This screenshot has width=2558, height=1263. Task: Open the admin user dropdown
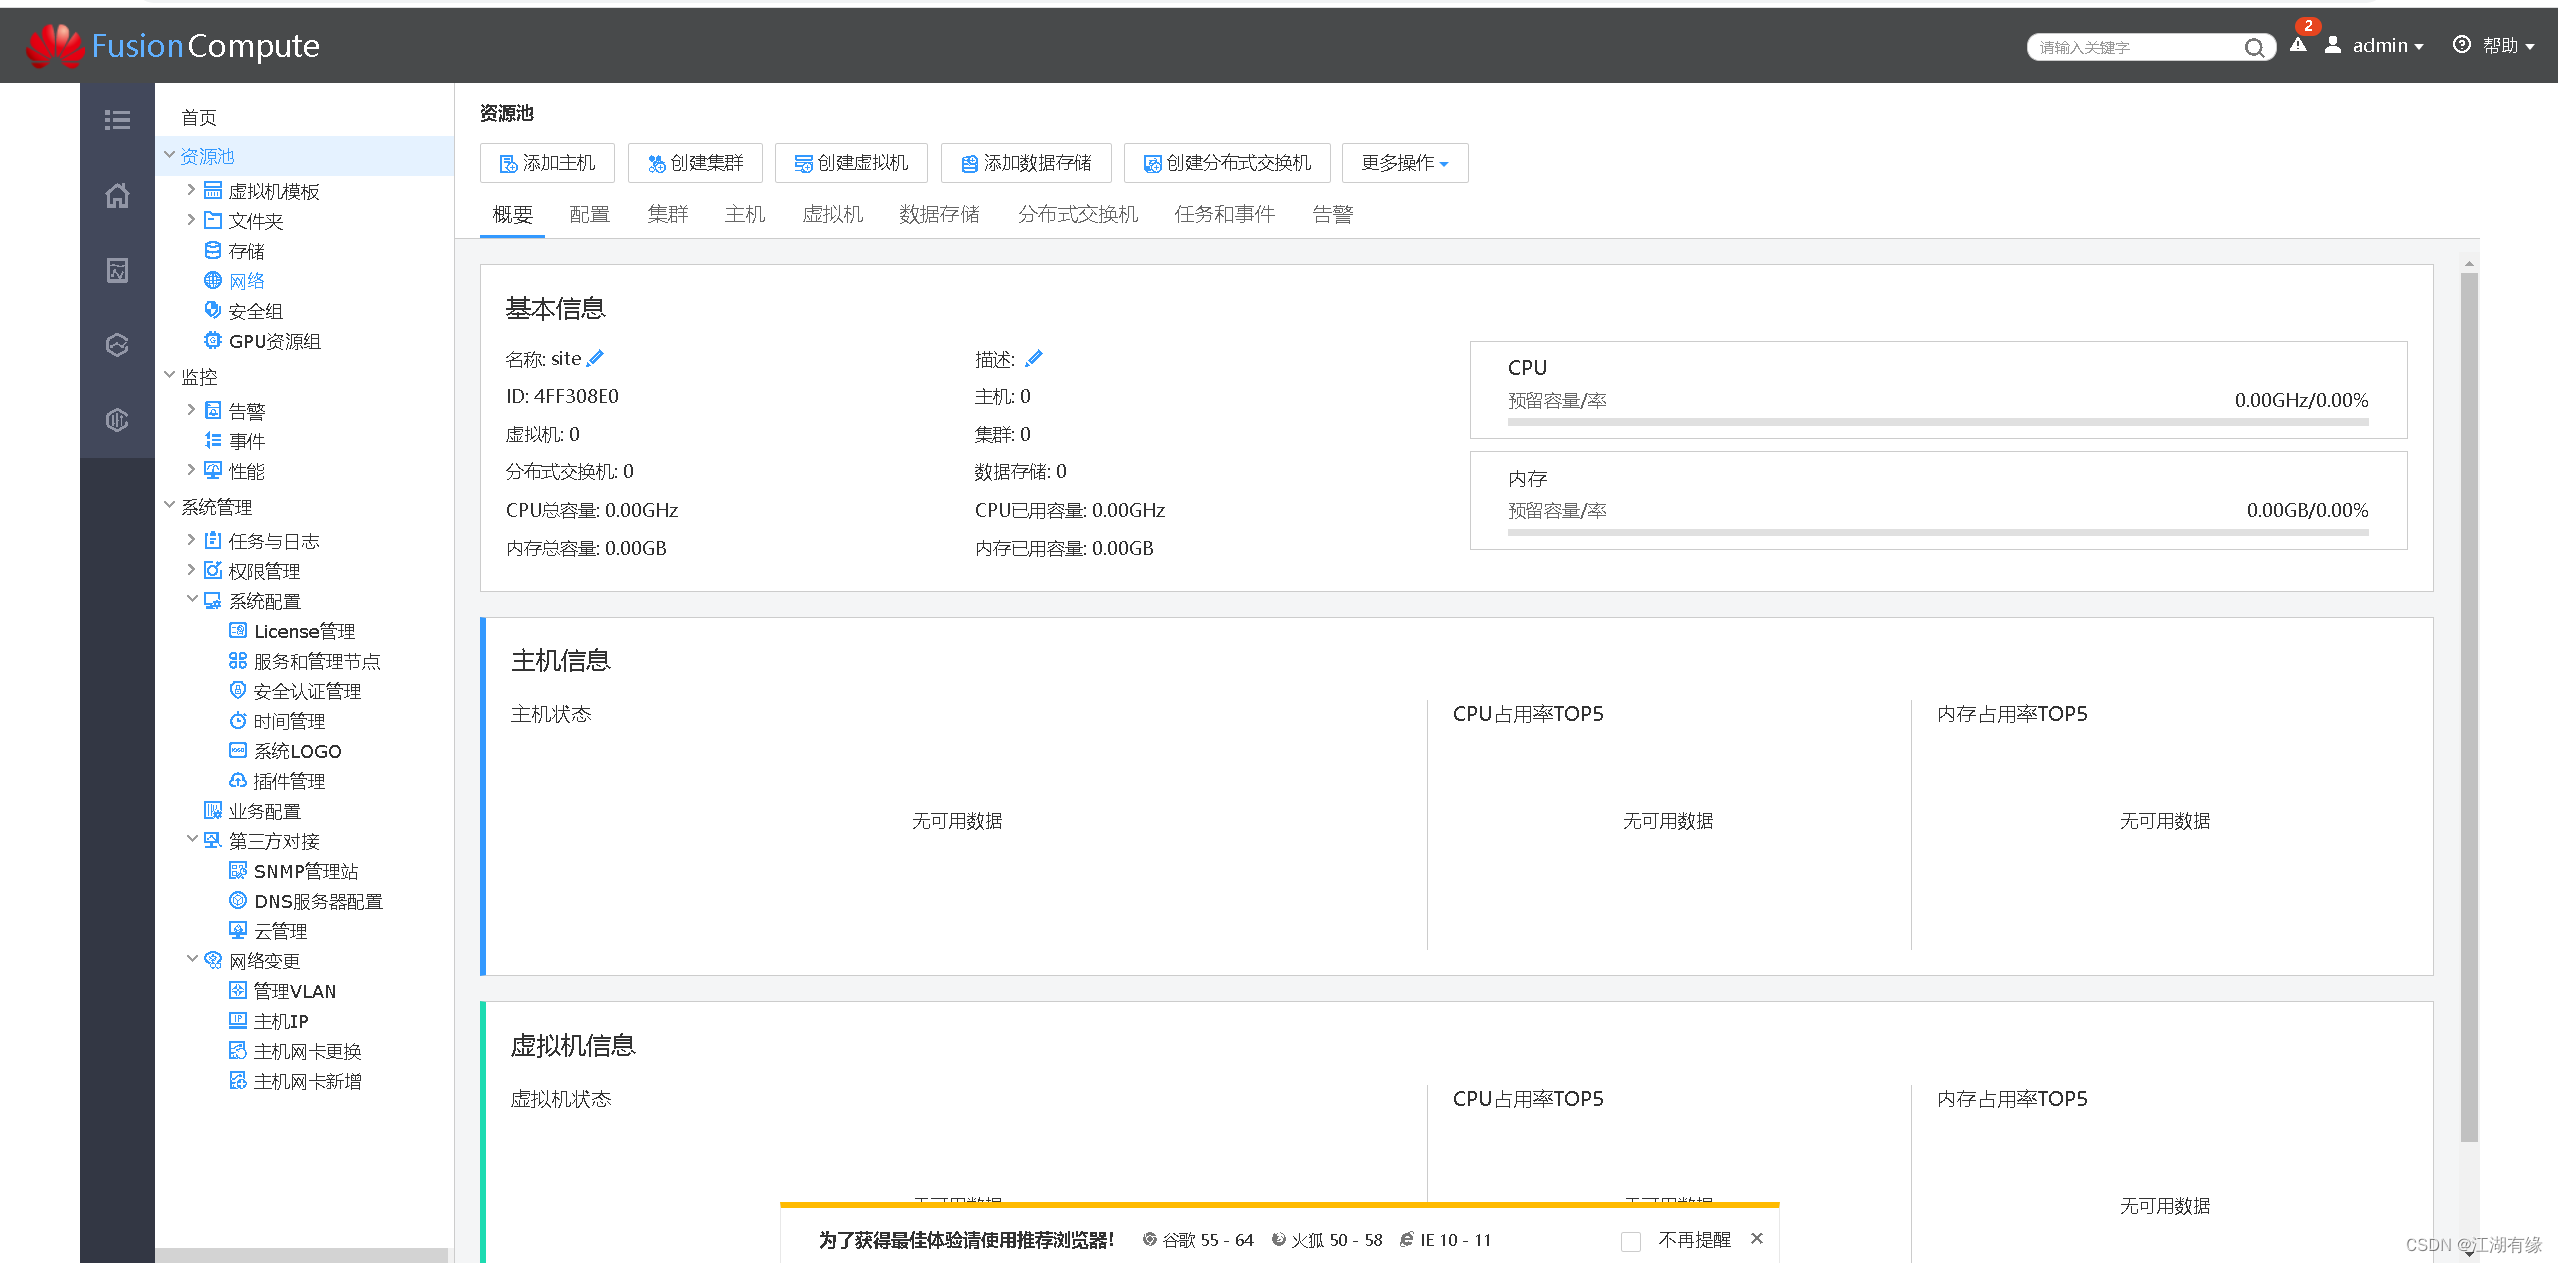tap(2388, 46)
